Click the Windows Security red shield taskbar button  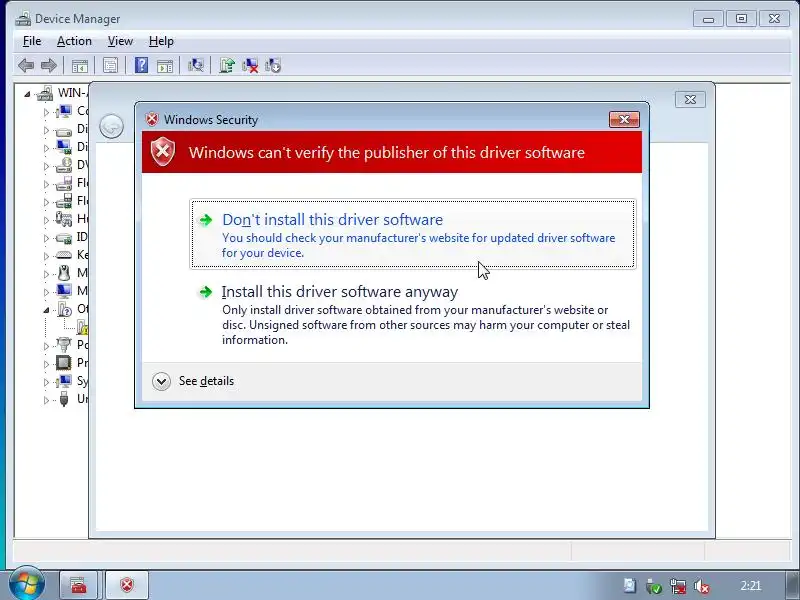click(127, 585)
